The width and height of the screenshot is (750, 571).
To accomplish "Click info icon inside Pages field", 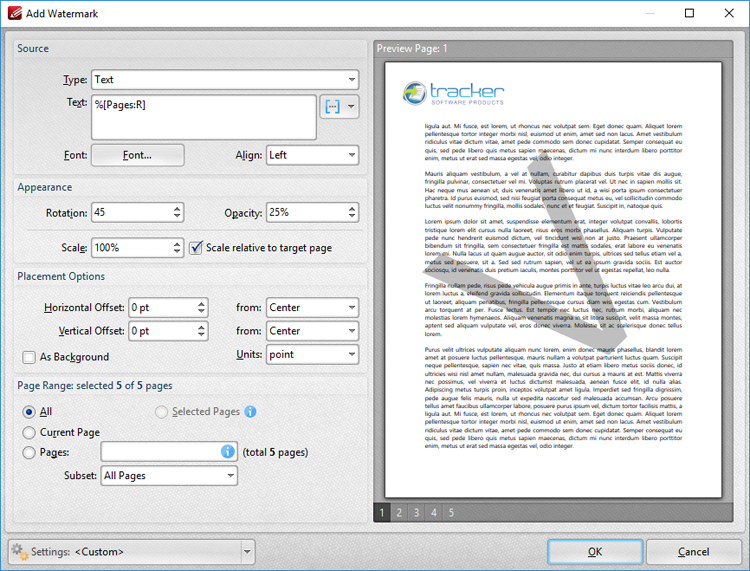I will [228, 451].
